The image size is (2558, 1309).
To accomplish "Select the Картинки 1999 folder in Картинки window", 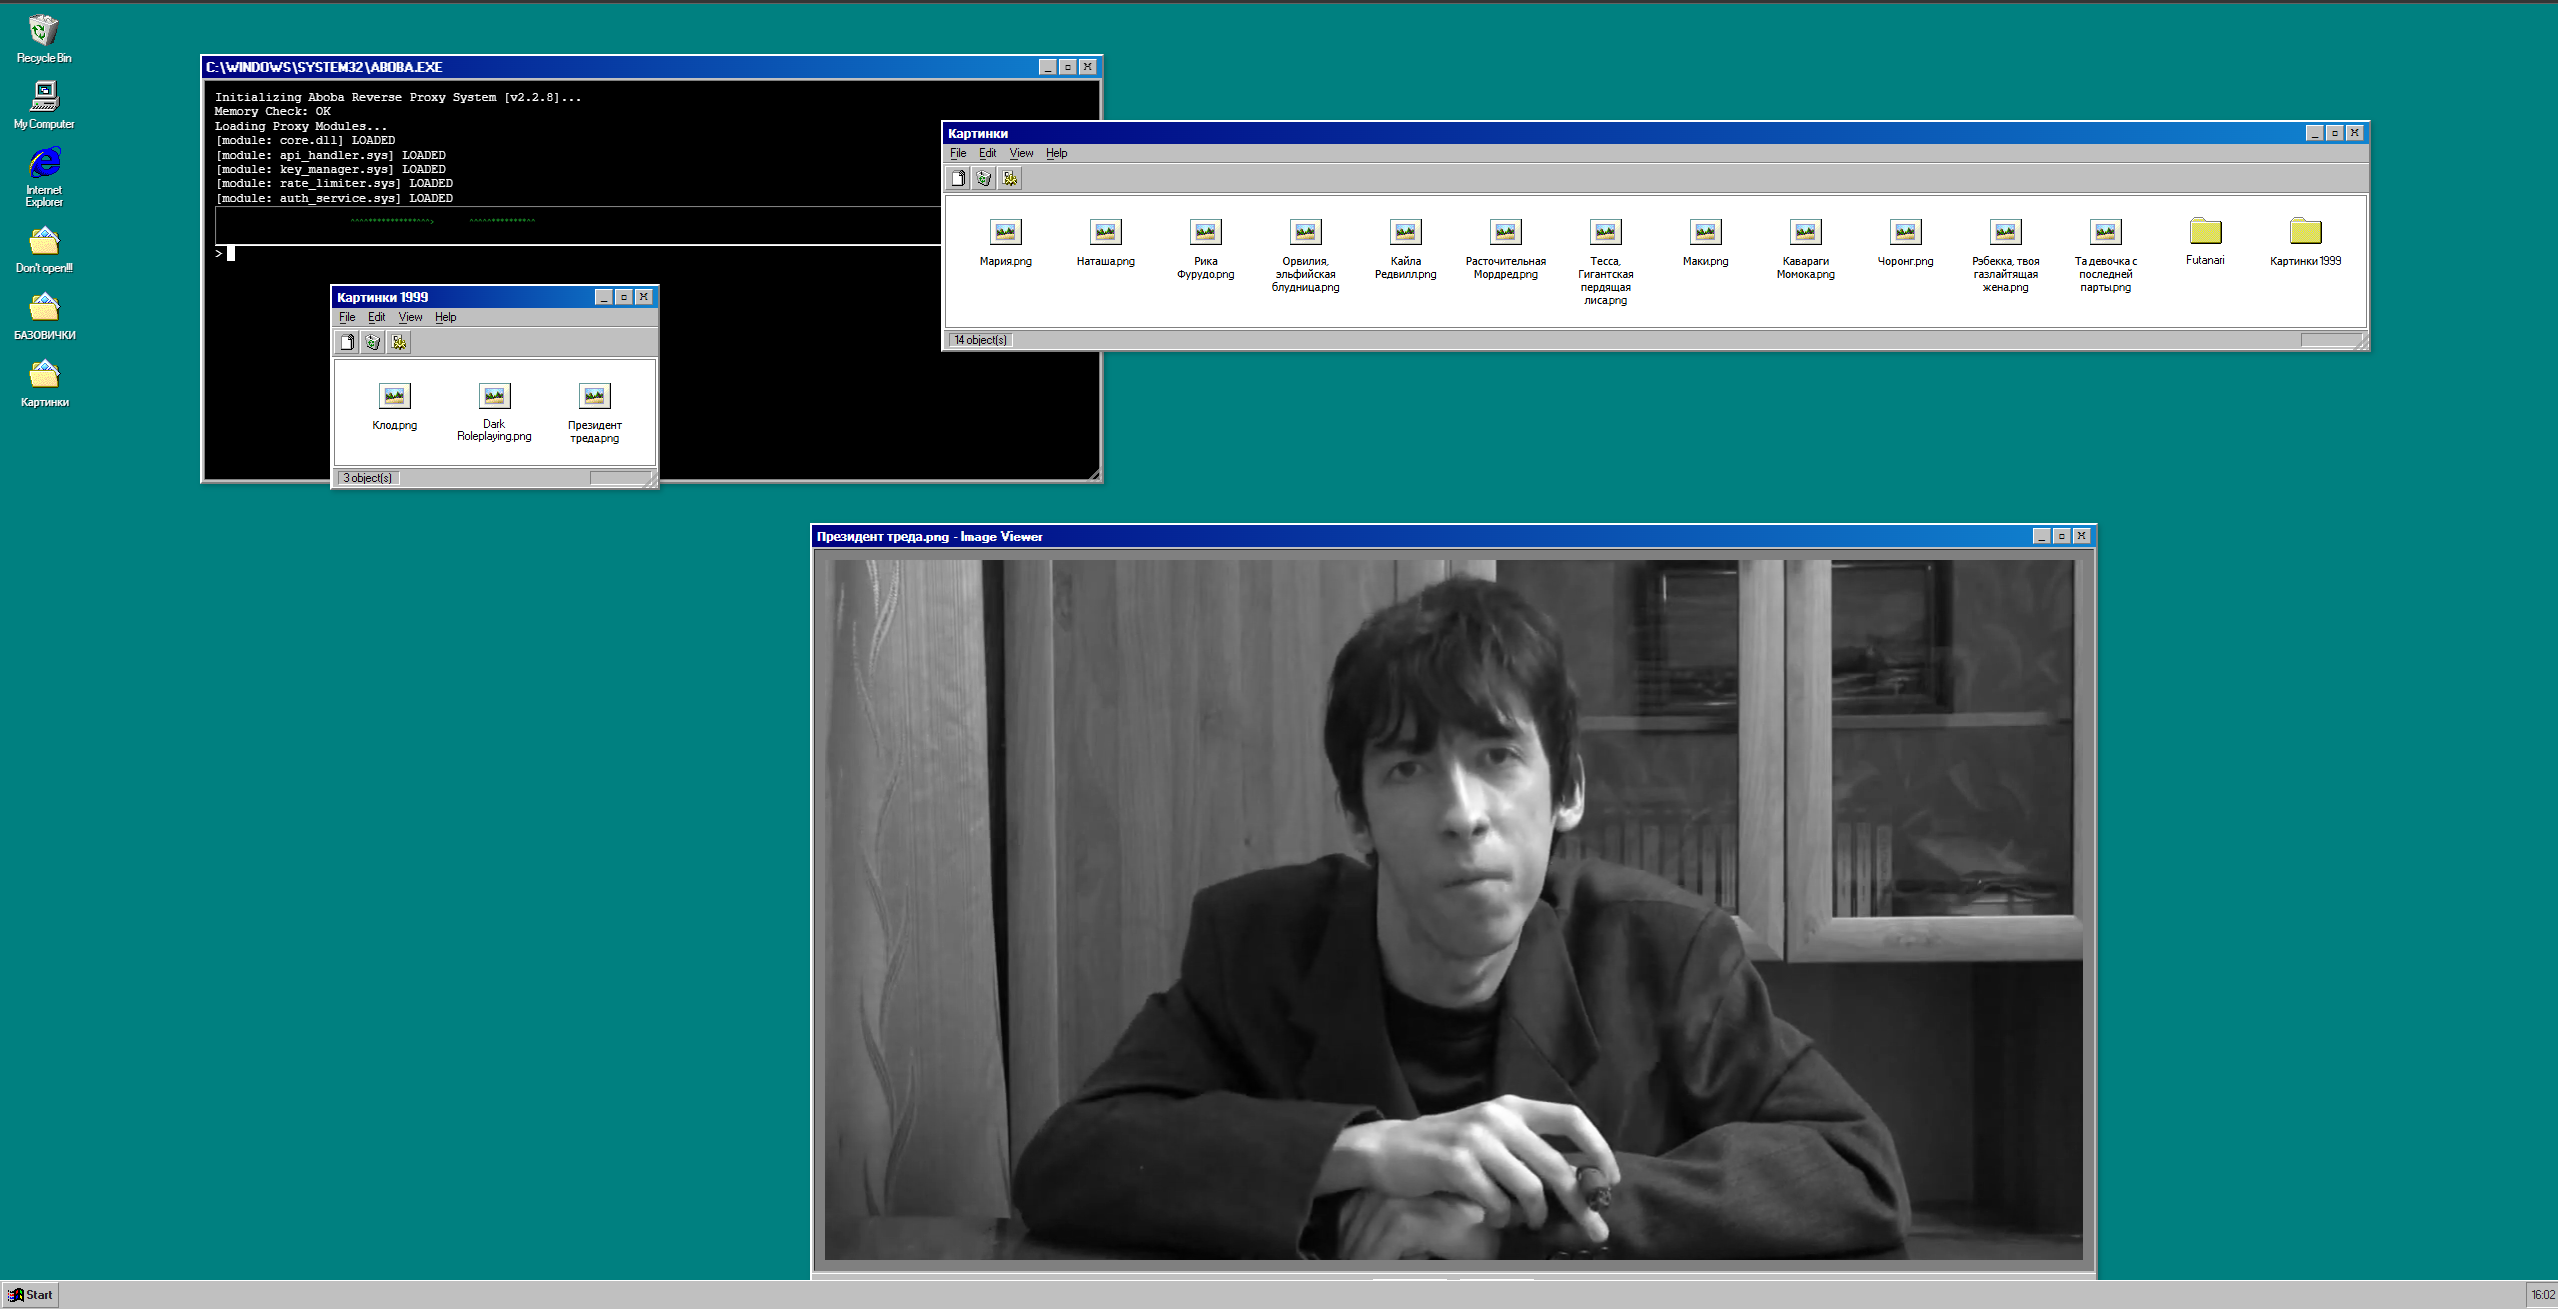I will click(x=2305, y=232).
